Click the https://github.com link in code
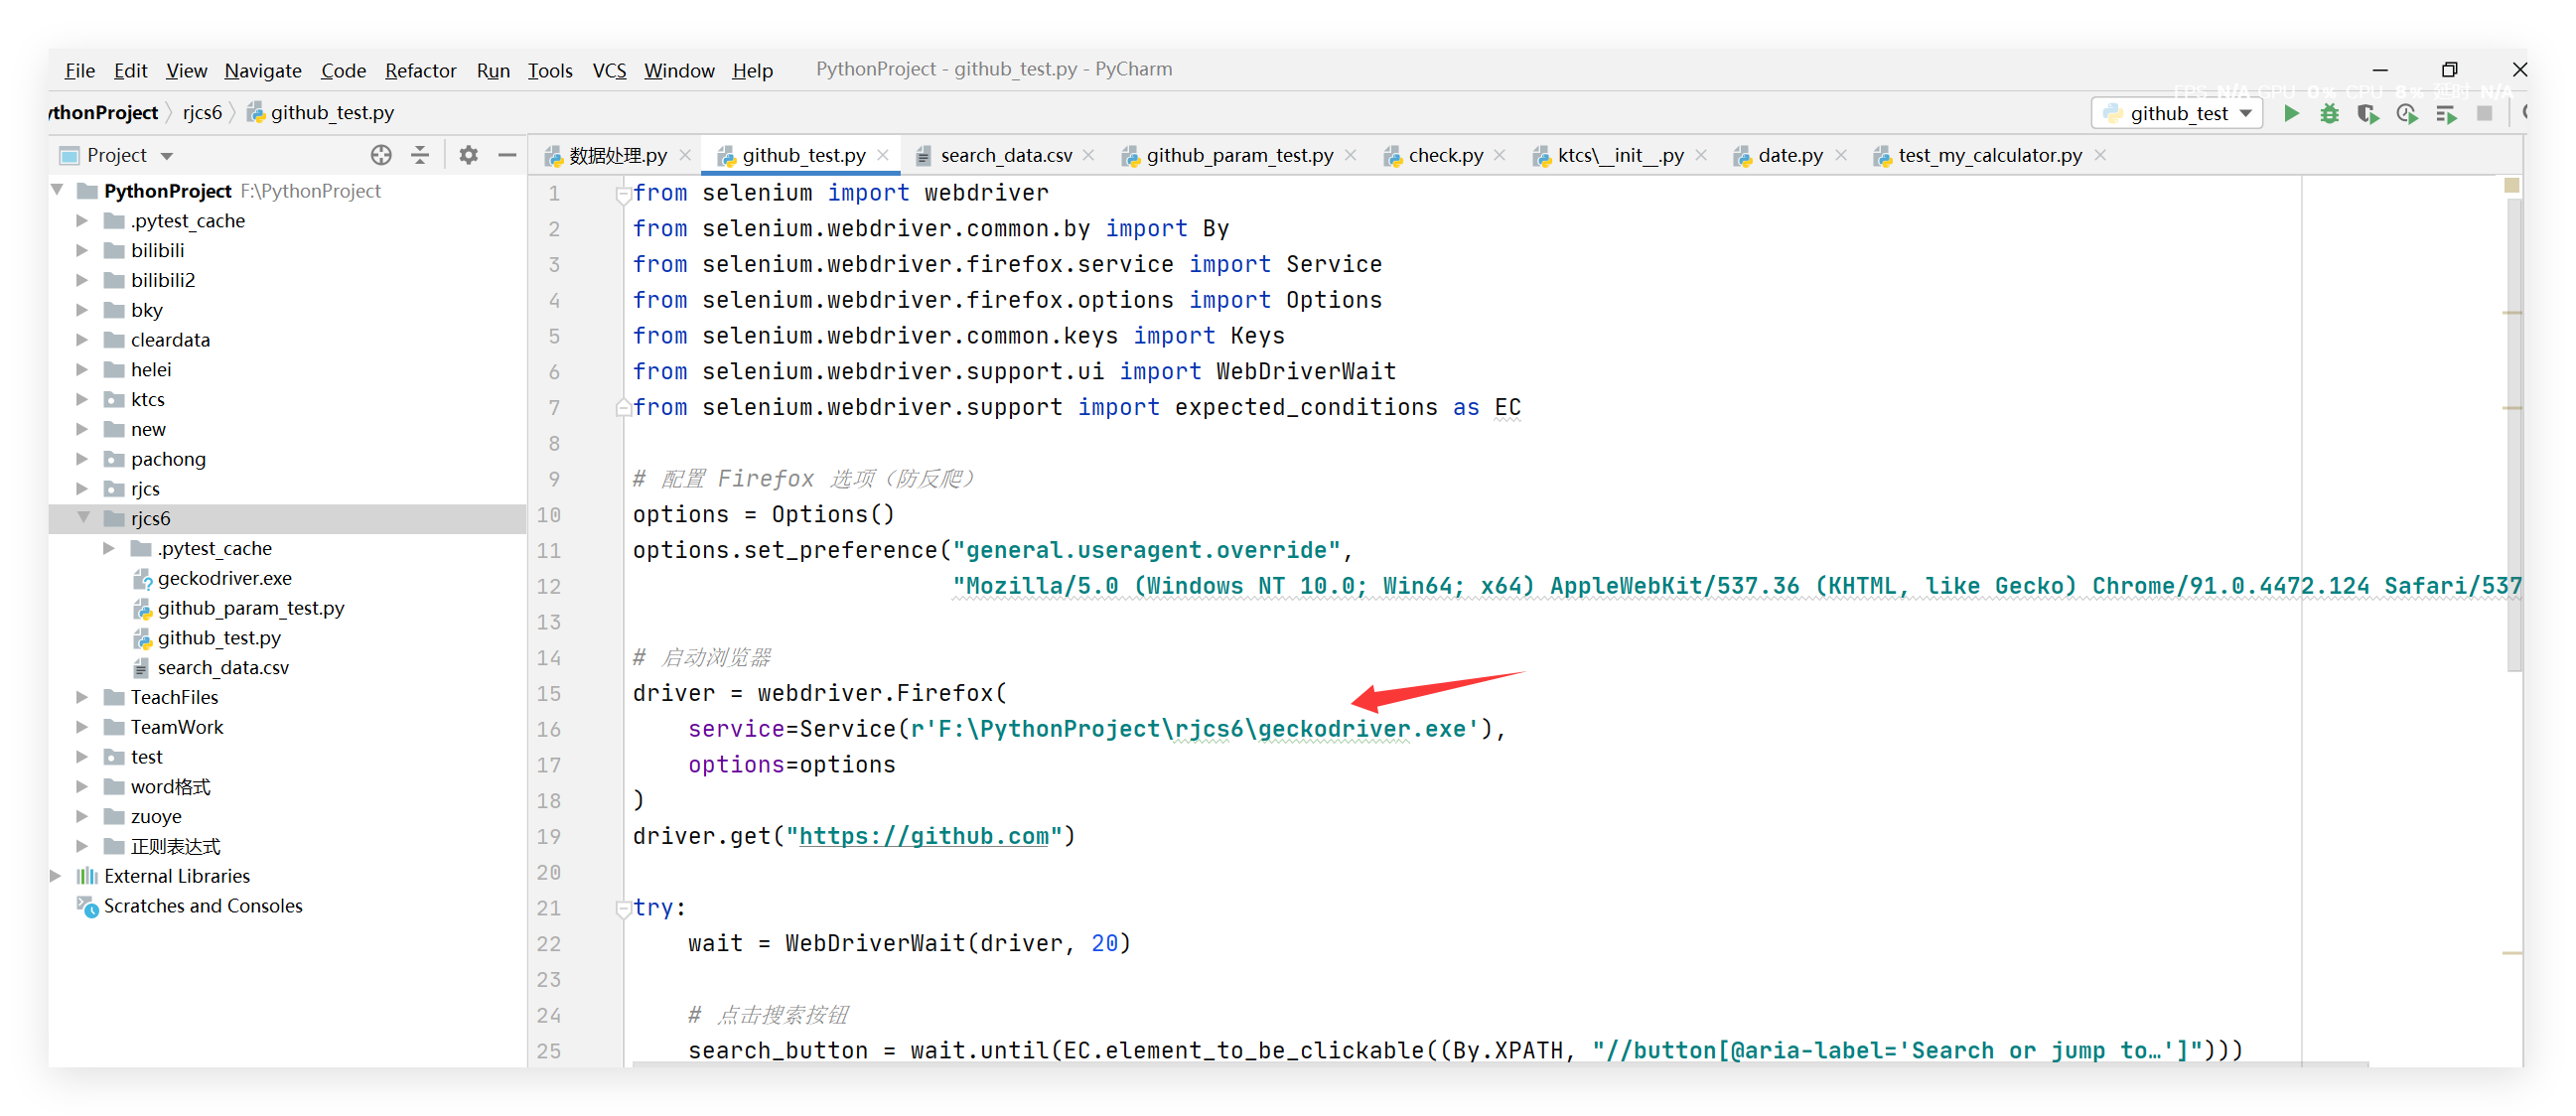Screen dimensions: 2576x1116 pos(923,836)
